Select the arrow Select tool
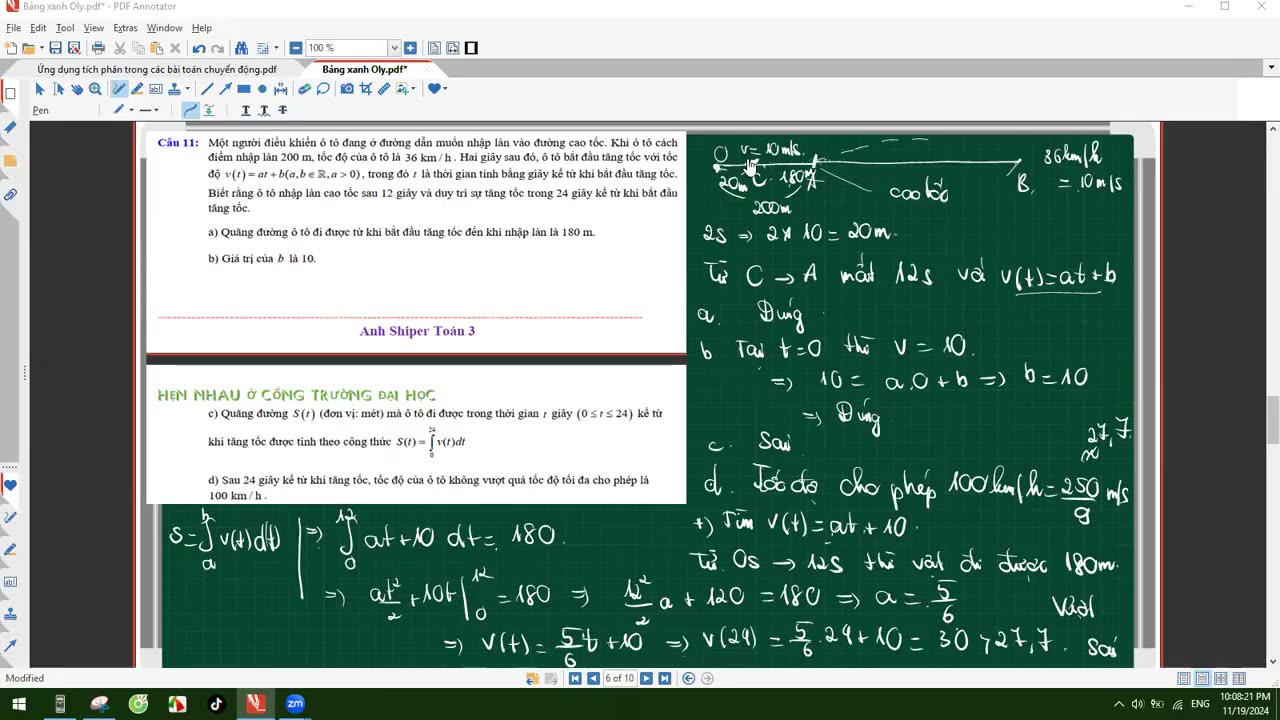Screen dimensions: 1280x720 [x=40, y=89]
